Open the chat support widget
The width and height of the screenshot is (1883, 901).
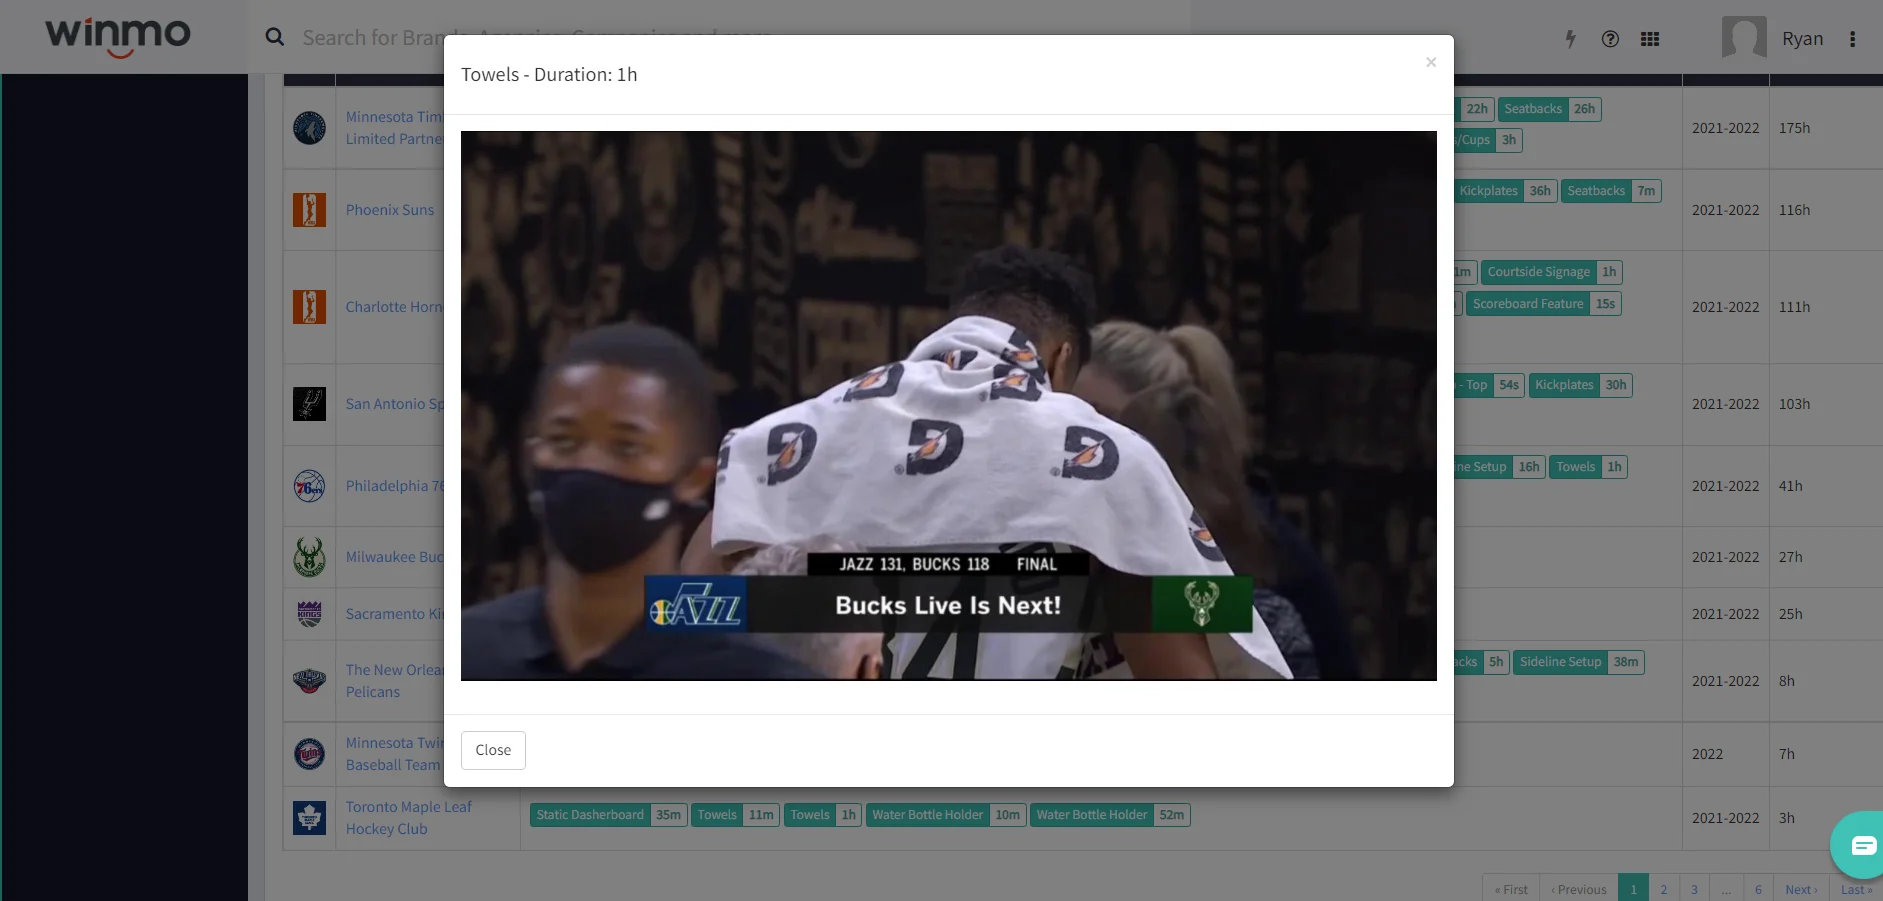pos(1860,846)
